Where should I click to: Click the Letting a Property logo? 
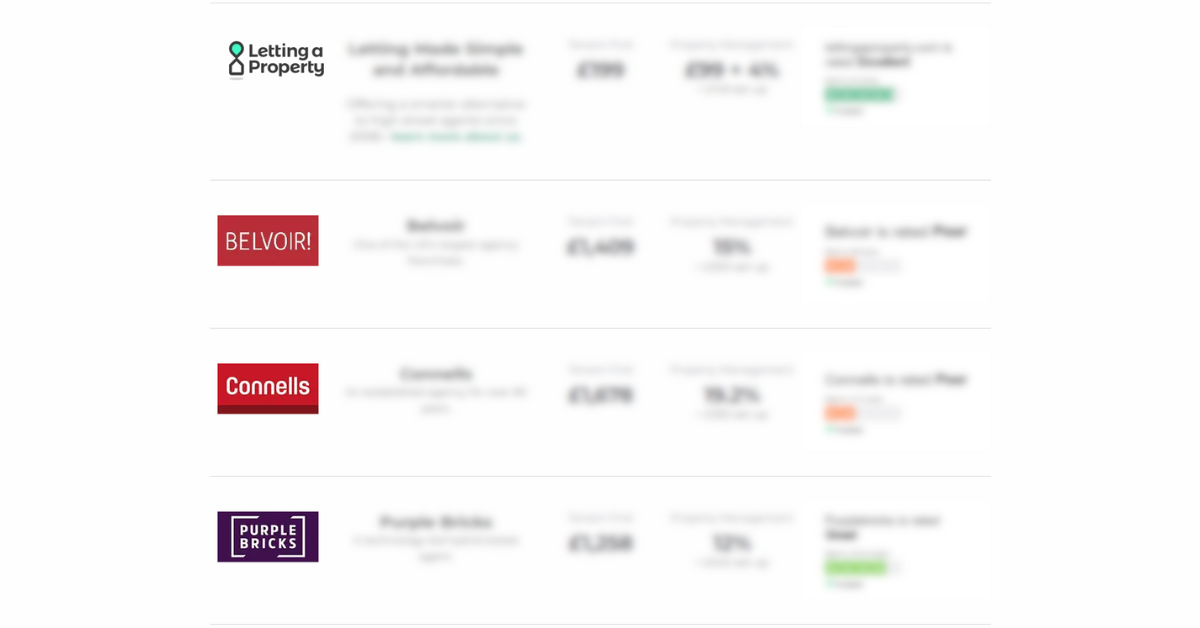[x=275, y=60]
